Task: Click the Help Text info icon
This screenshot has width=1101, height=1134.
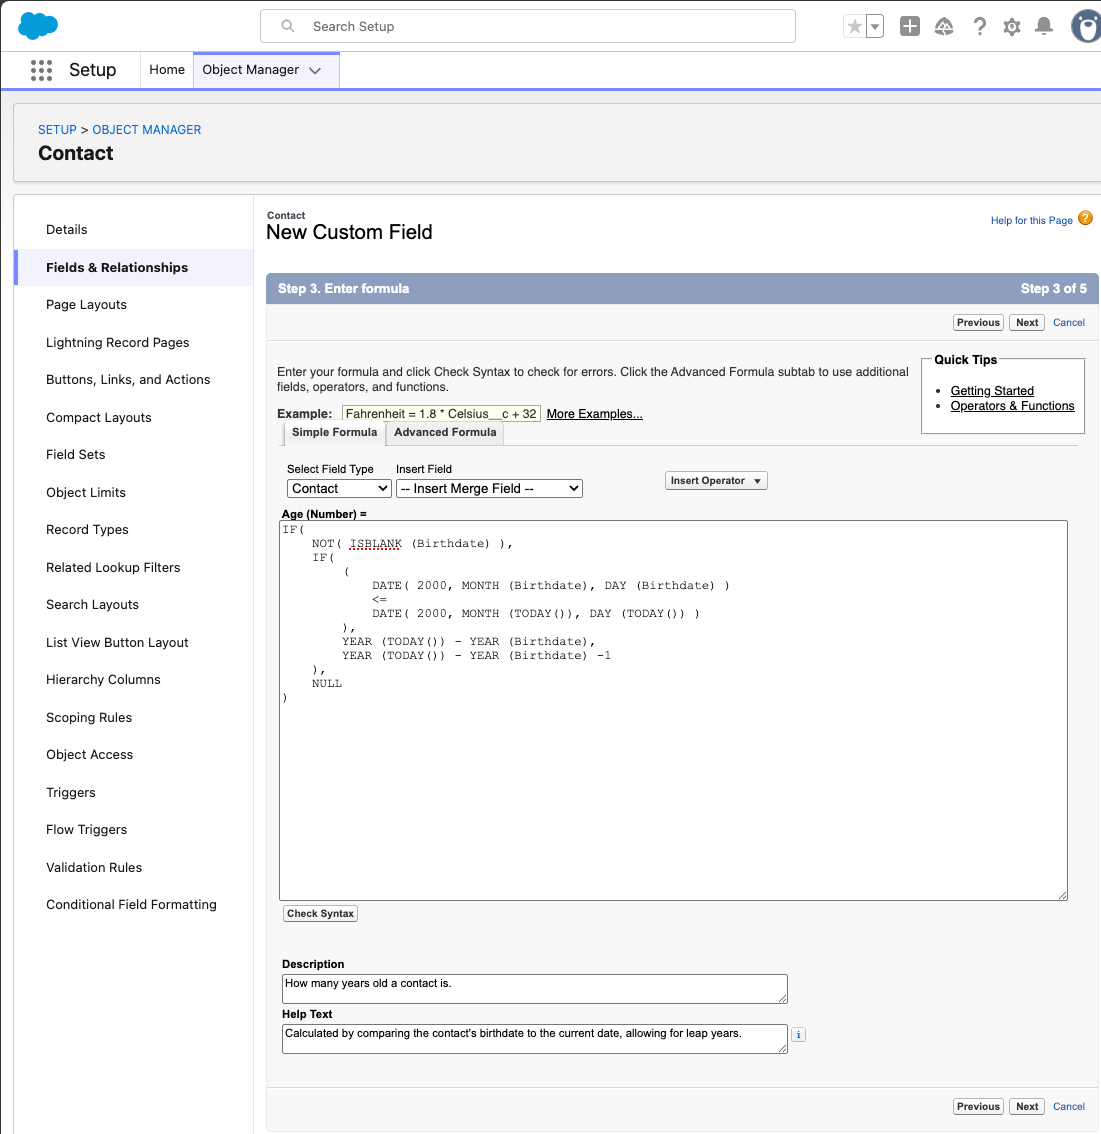Action: [x=798, y=1035]
